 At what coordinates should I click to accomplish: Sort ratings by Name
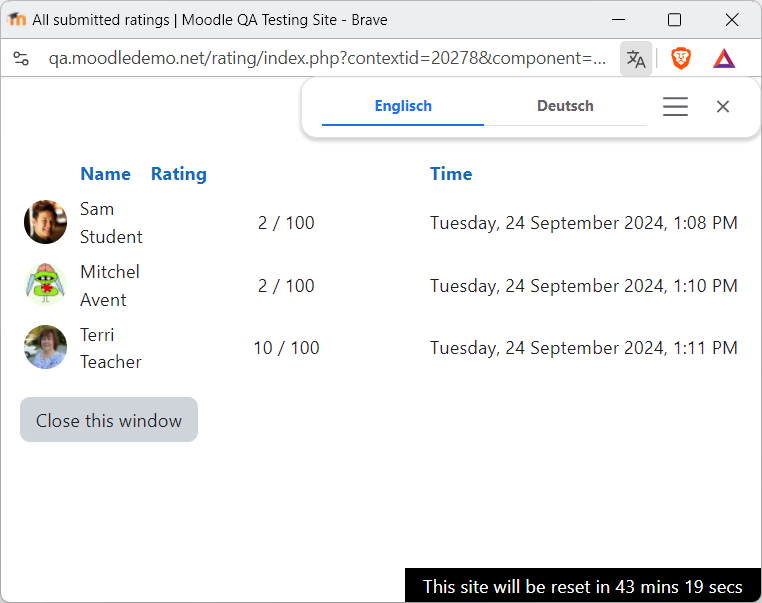[105, 174]
